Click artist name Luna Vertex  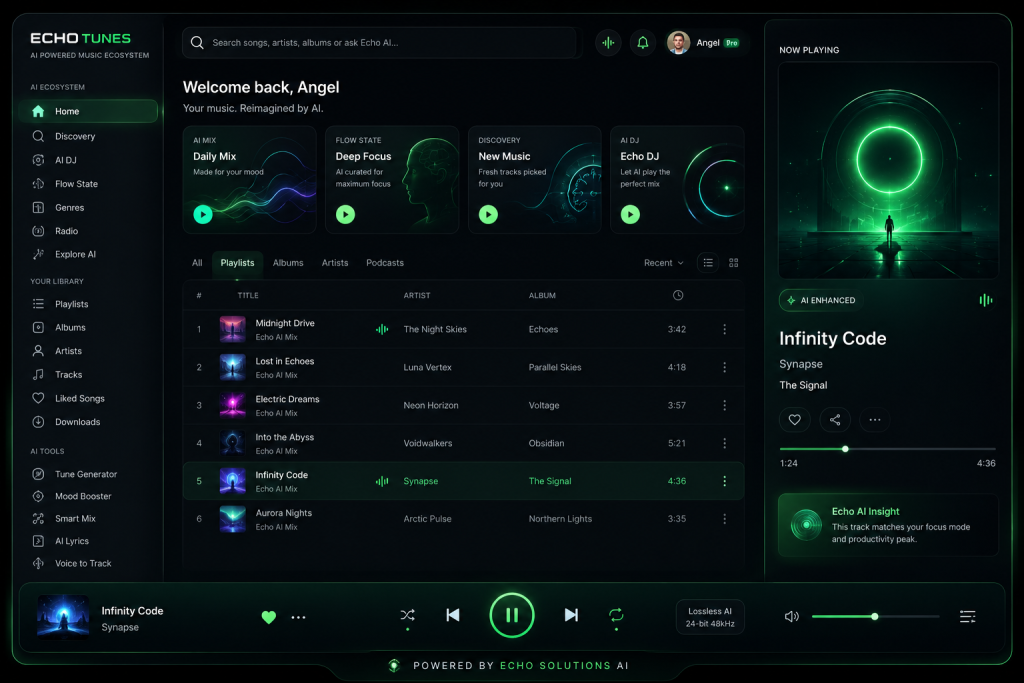coord(427,368)
